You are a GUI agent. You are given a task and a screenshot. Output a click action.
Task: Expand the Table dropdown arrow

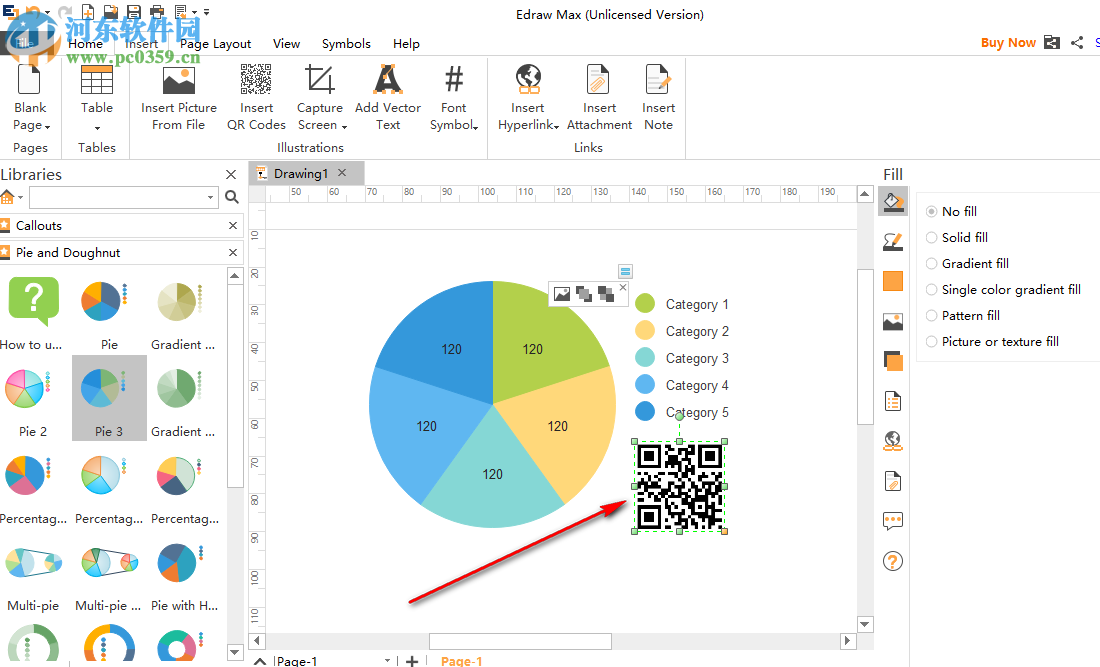97,128
